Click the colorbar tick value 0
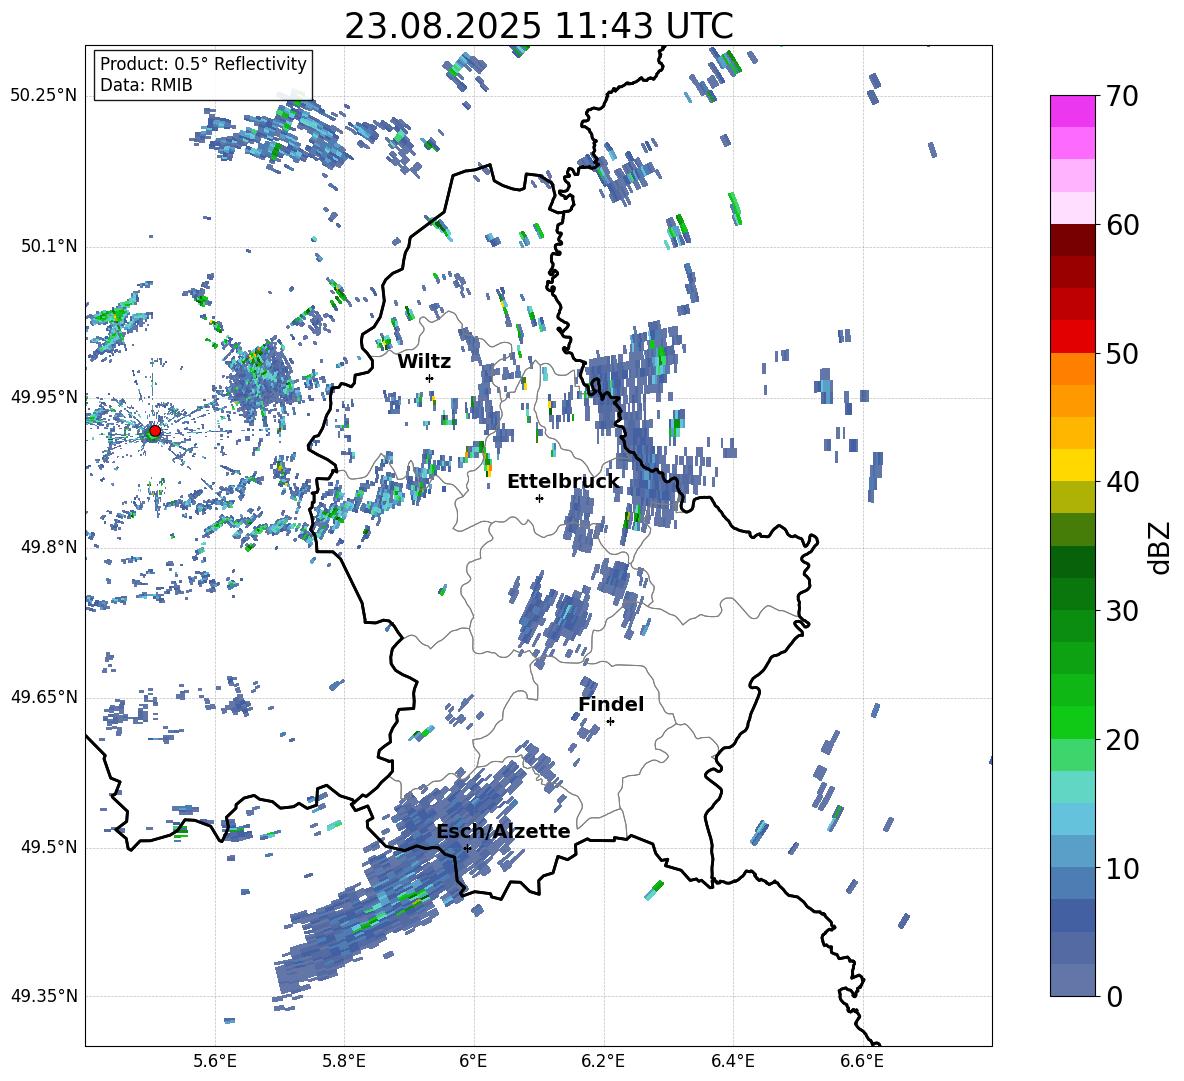 [1114, 996]
